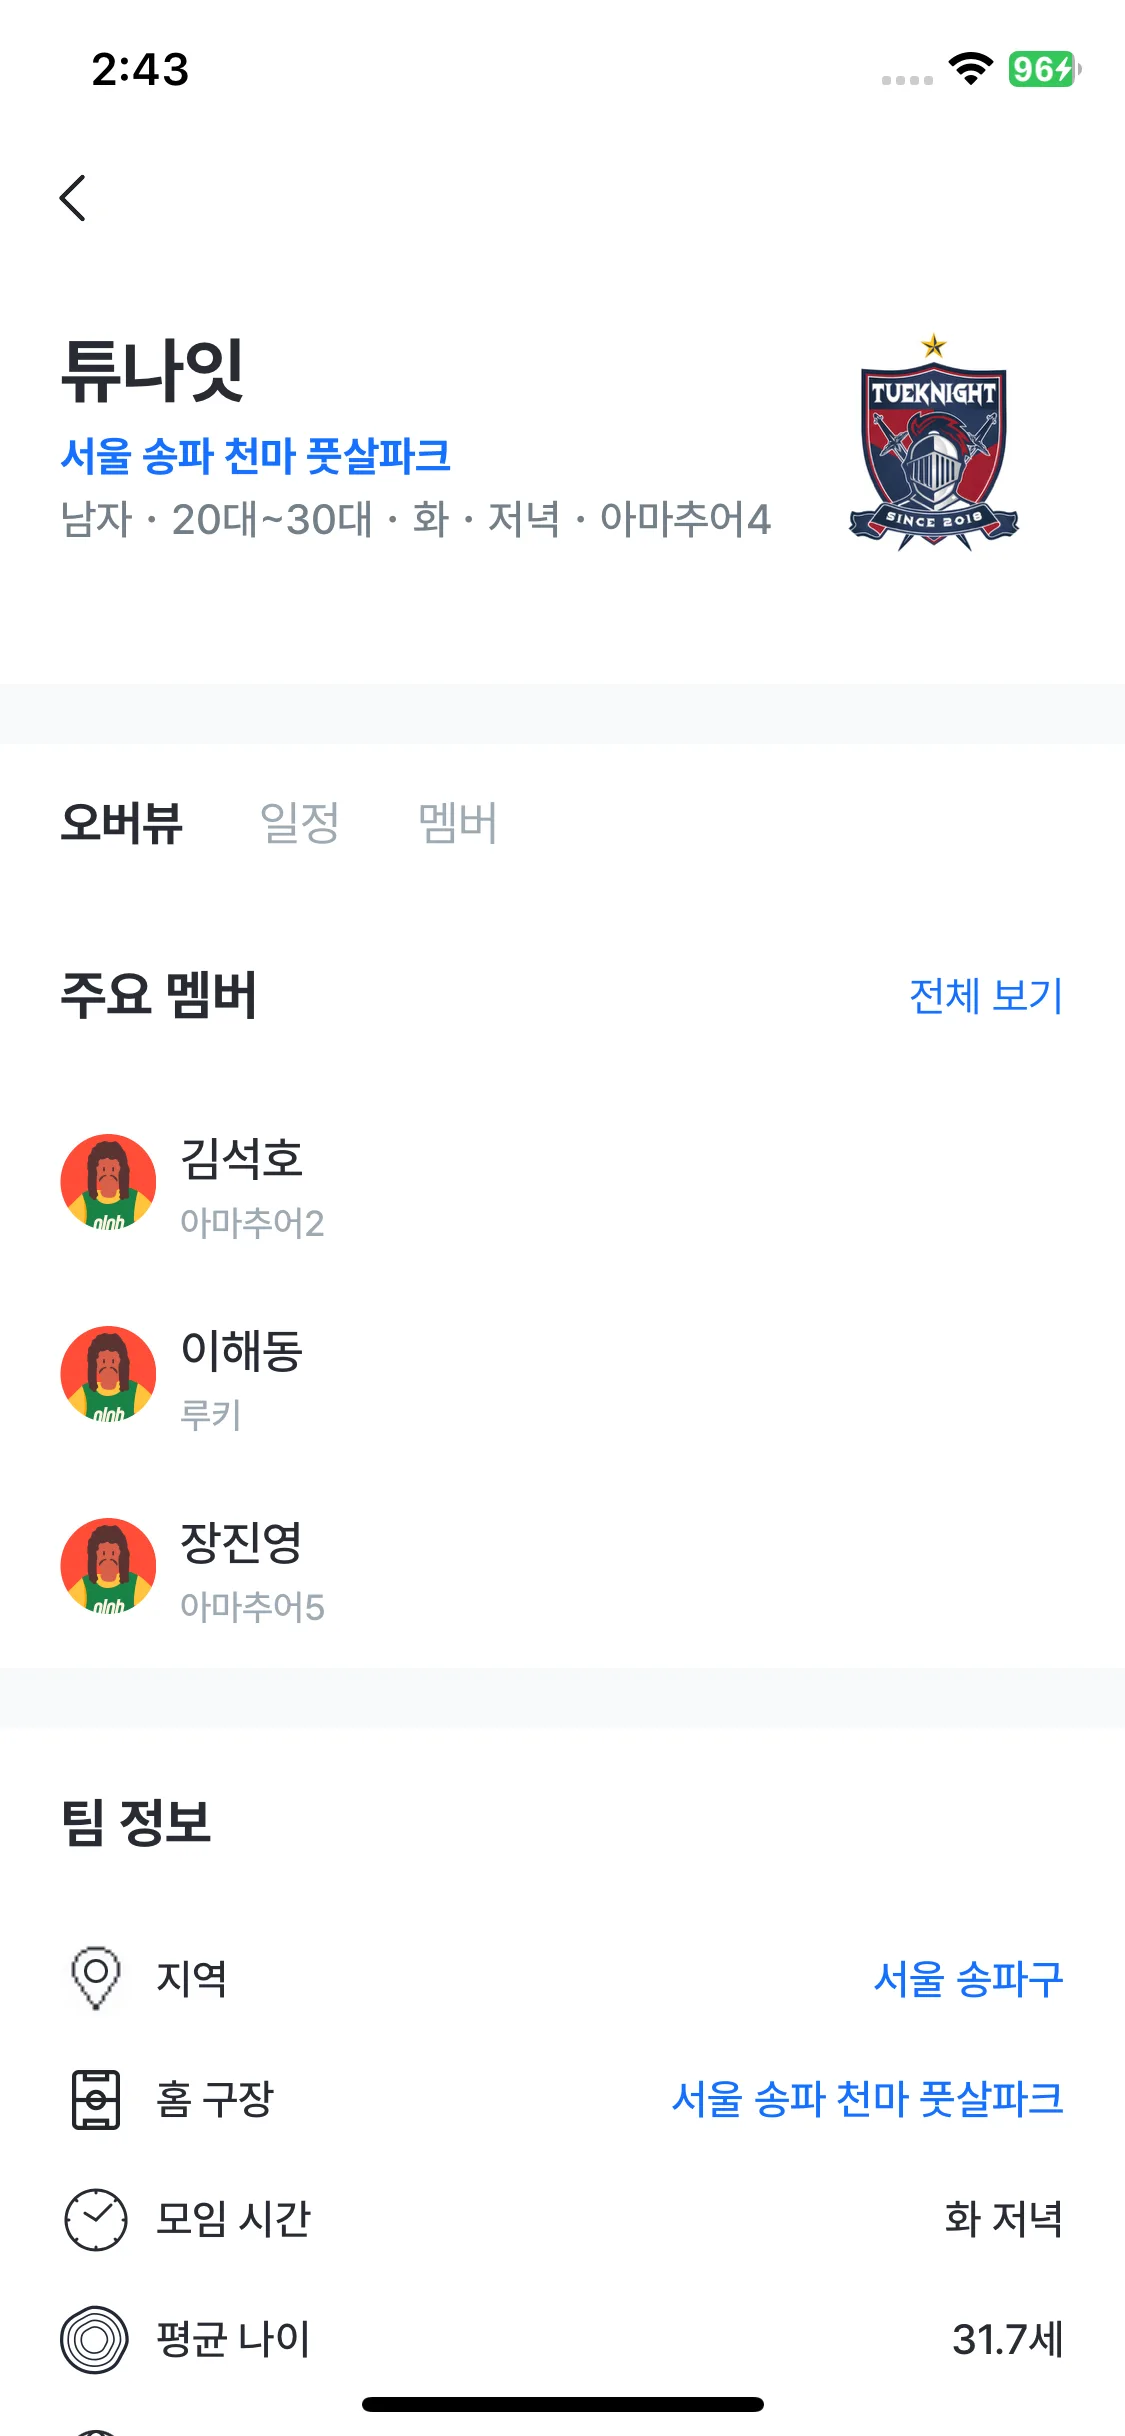The height and width of the screenshot is (2436, 1125).
Task: Tap the location pin icon beside 지역
Action: pos(96,1977)
